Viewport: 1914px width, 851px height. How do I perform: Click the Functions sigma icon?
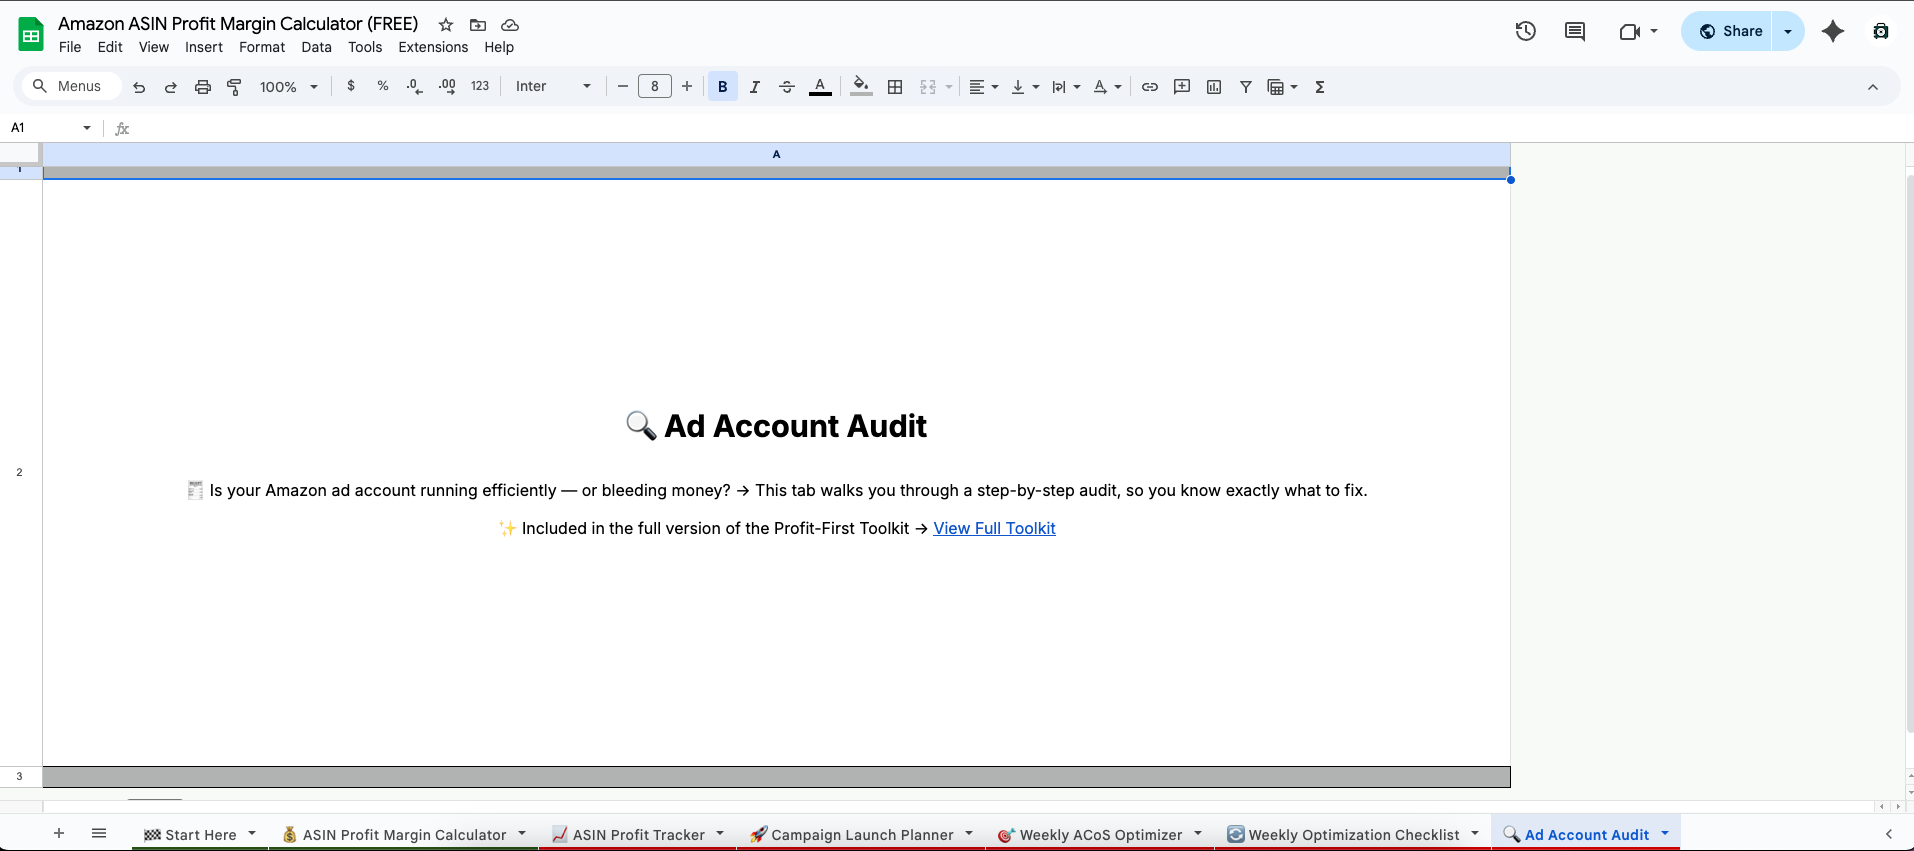tap(1320, 87)
